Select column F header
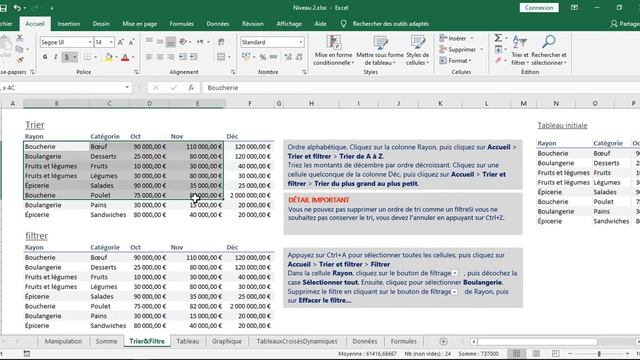This screenshot has width=640, height=360. 249,103
